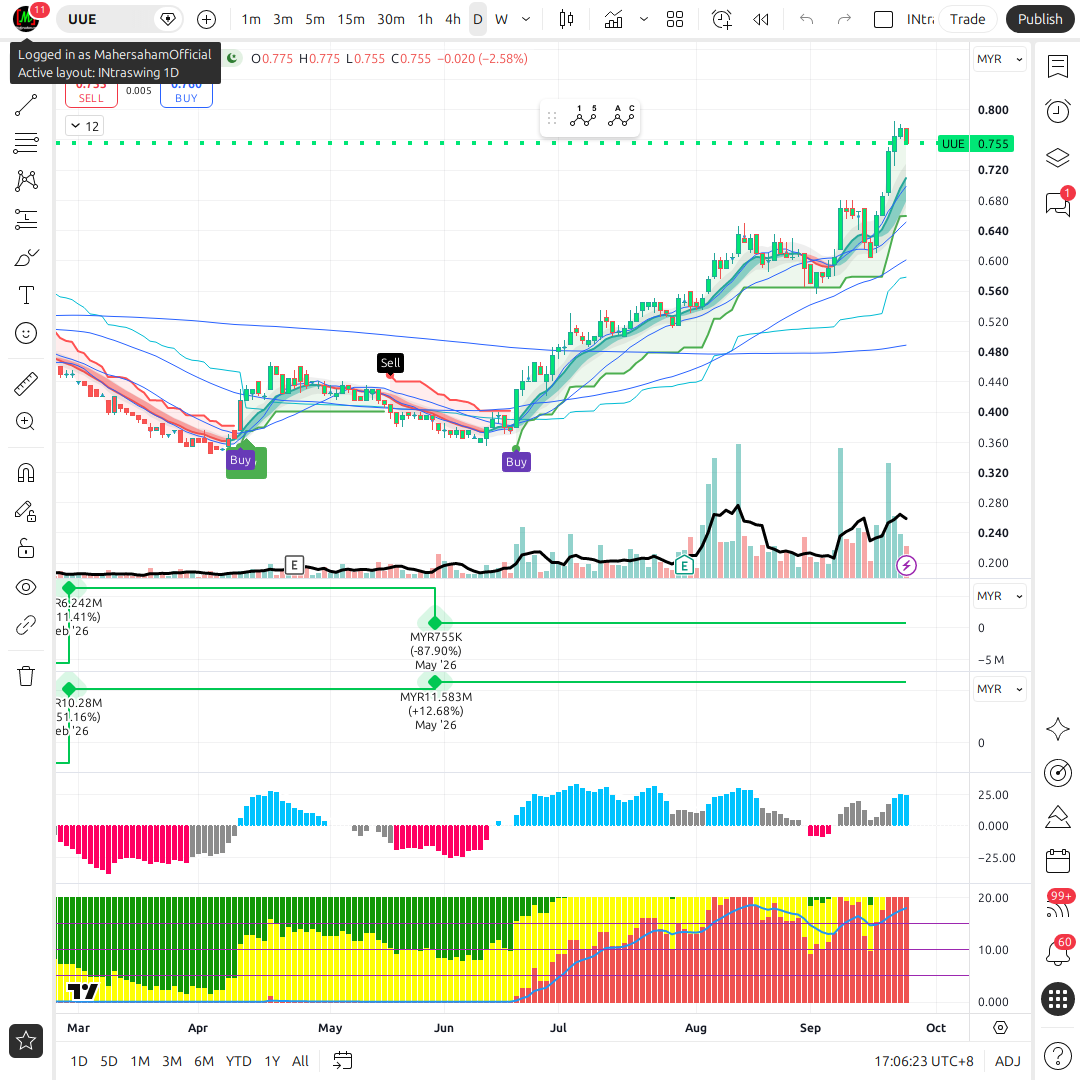Toggle lock all drawing tools
The width and height of the screenshot is (1080, 1080).
pyautogui.click(x=26, y=549)
